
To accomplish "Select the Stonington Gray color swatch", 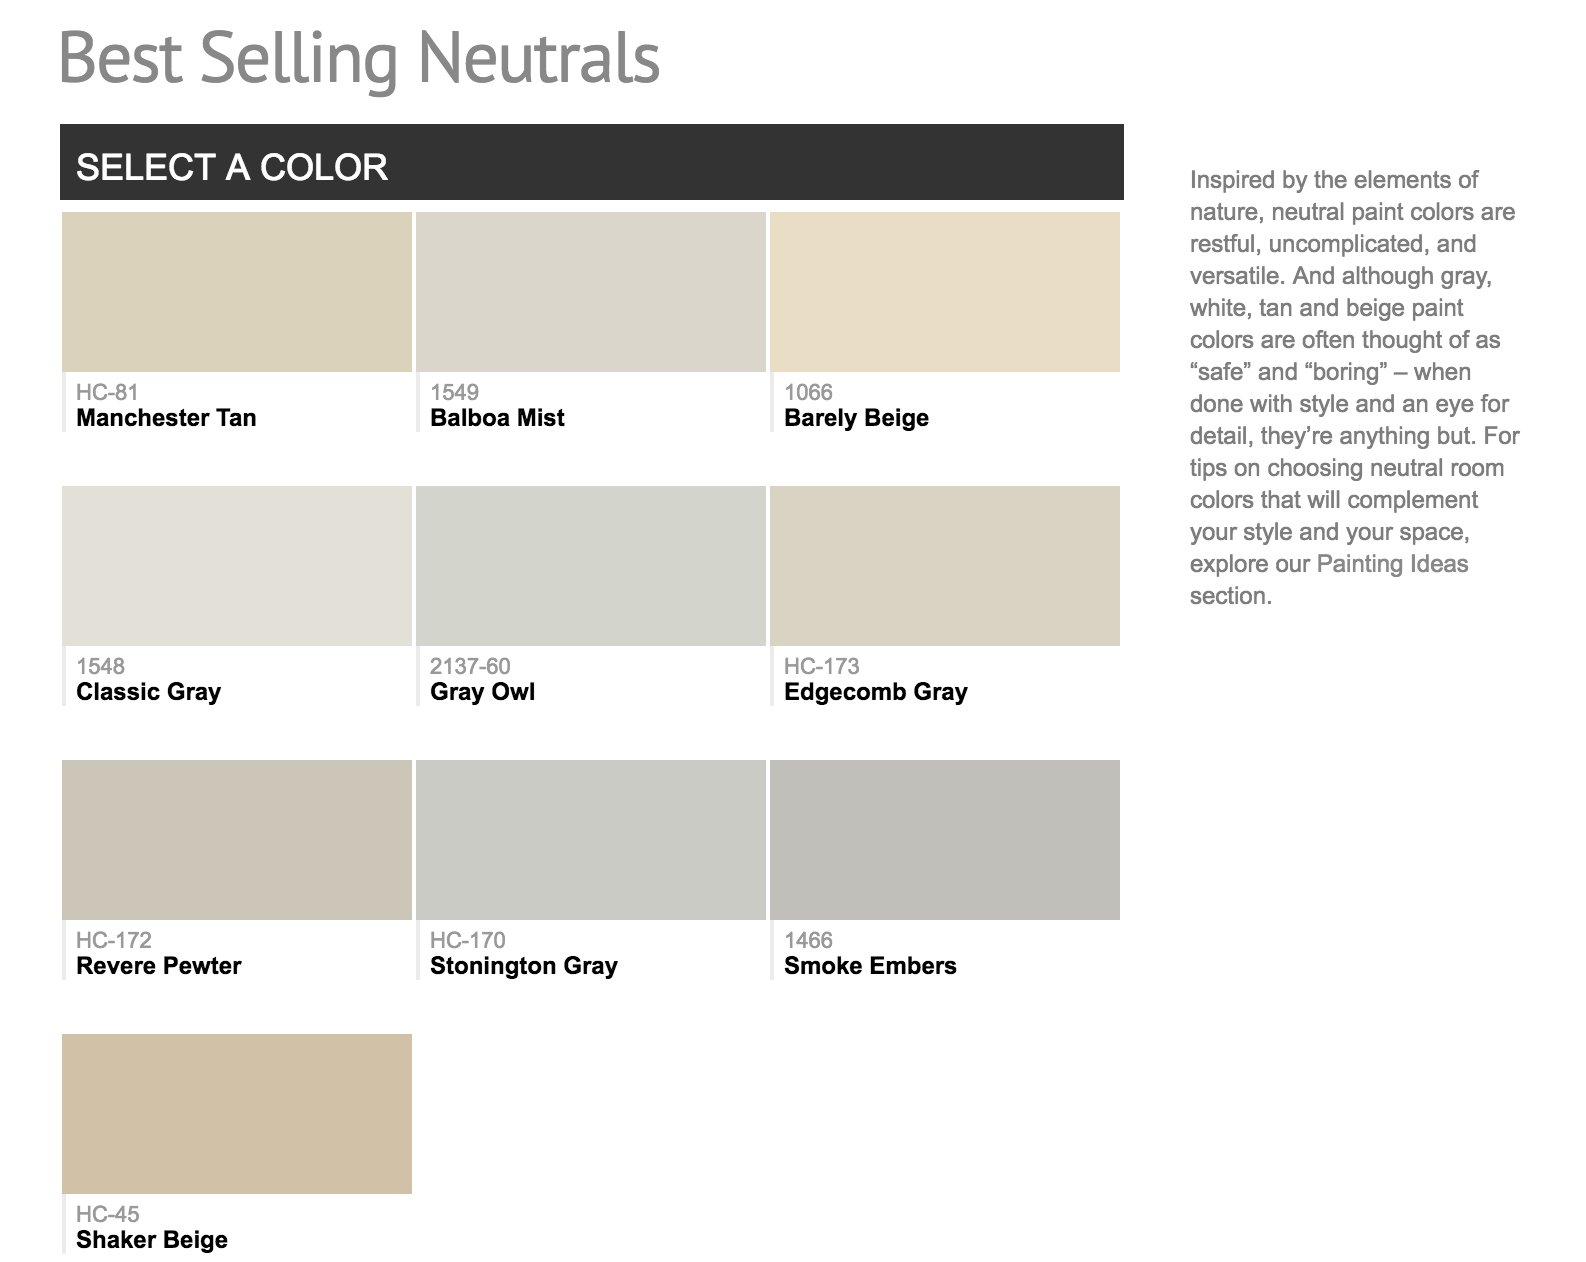I will coord(590,840).
